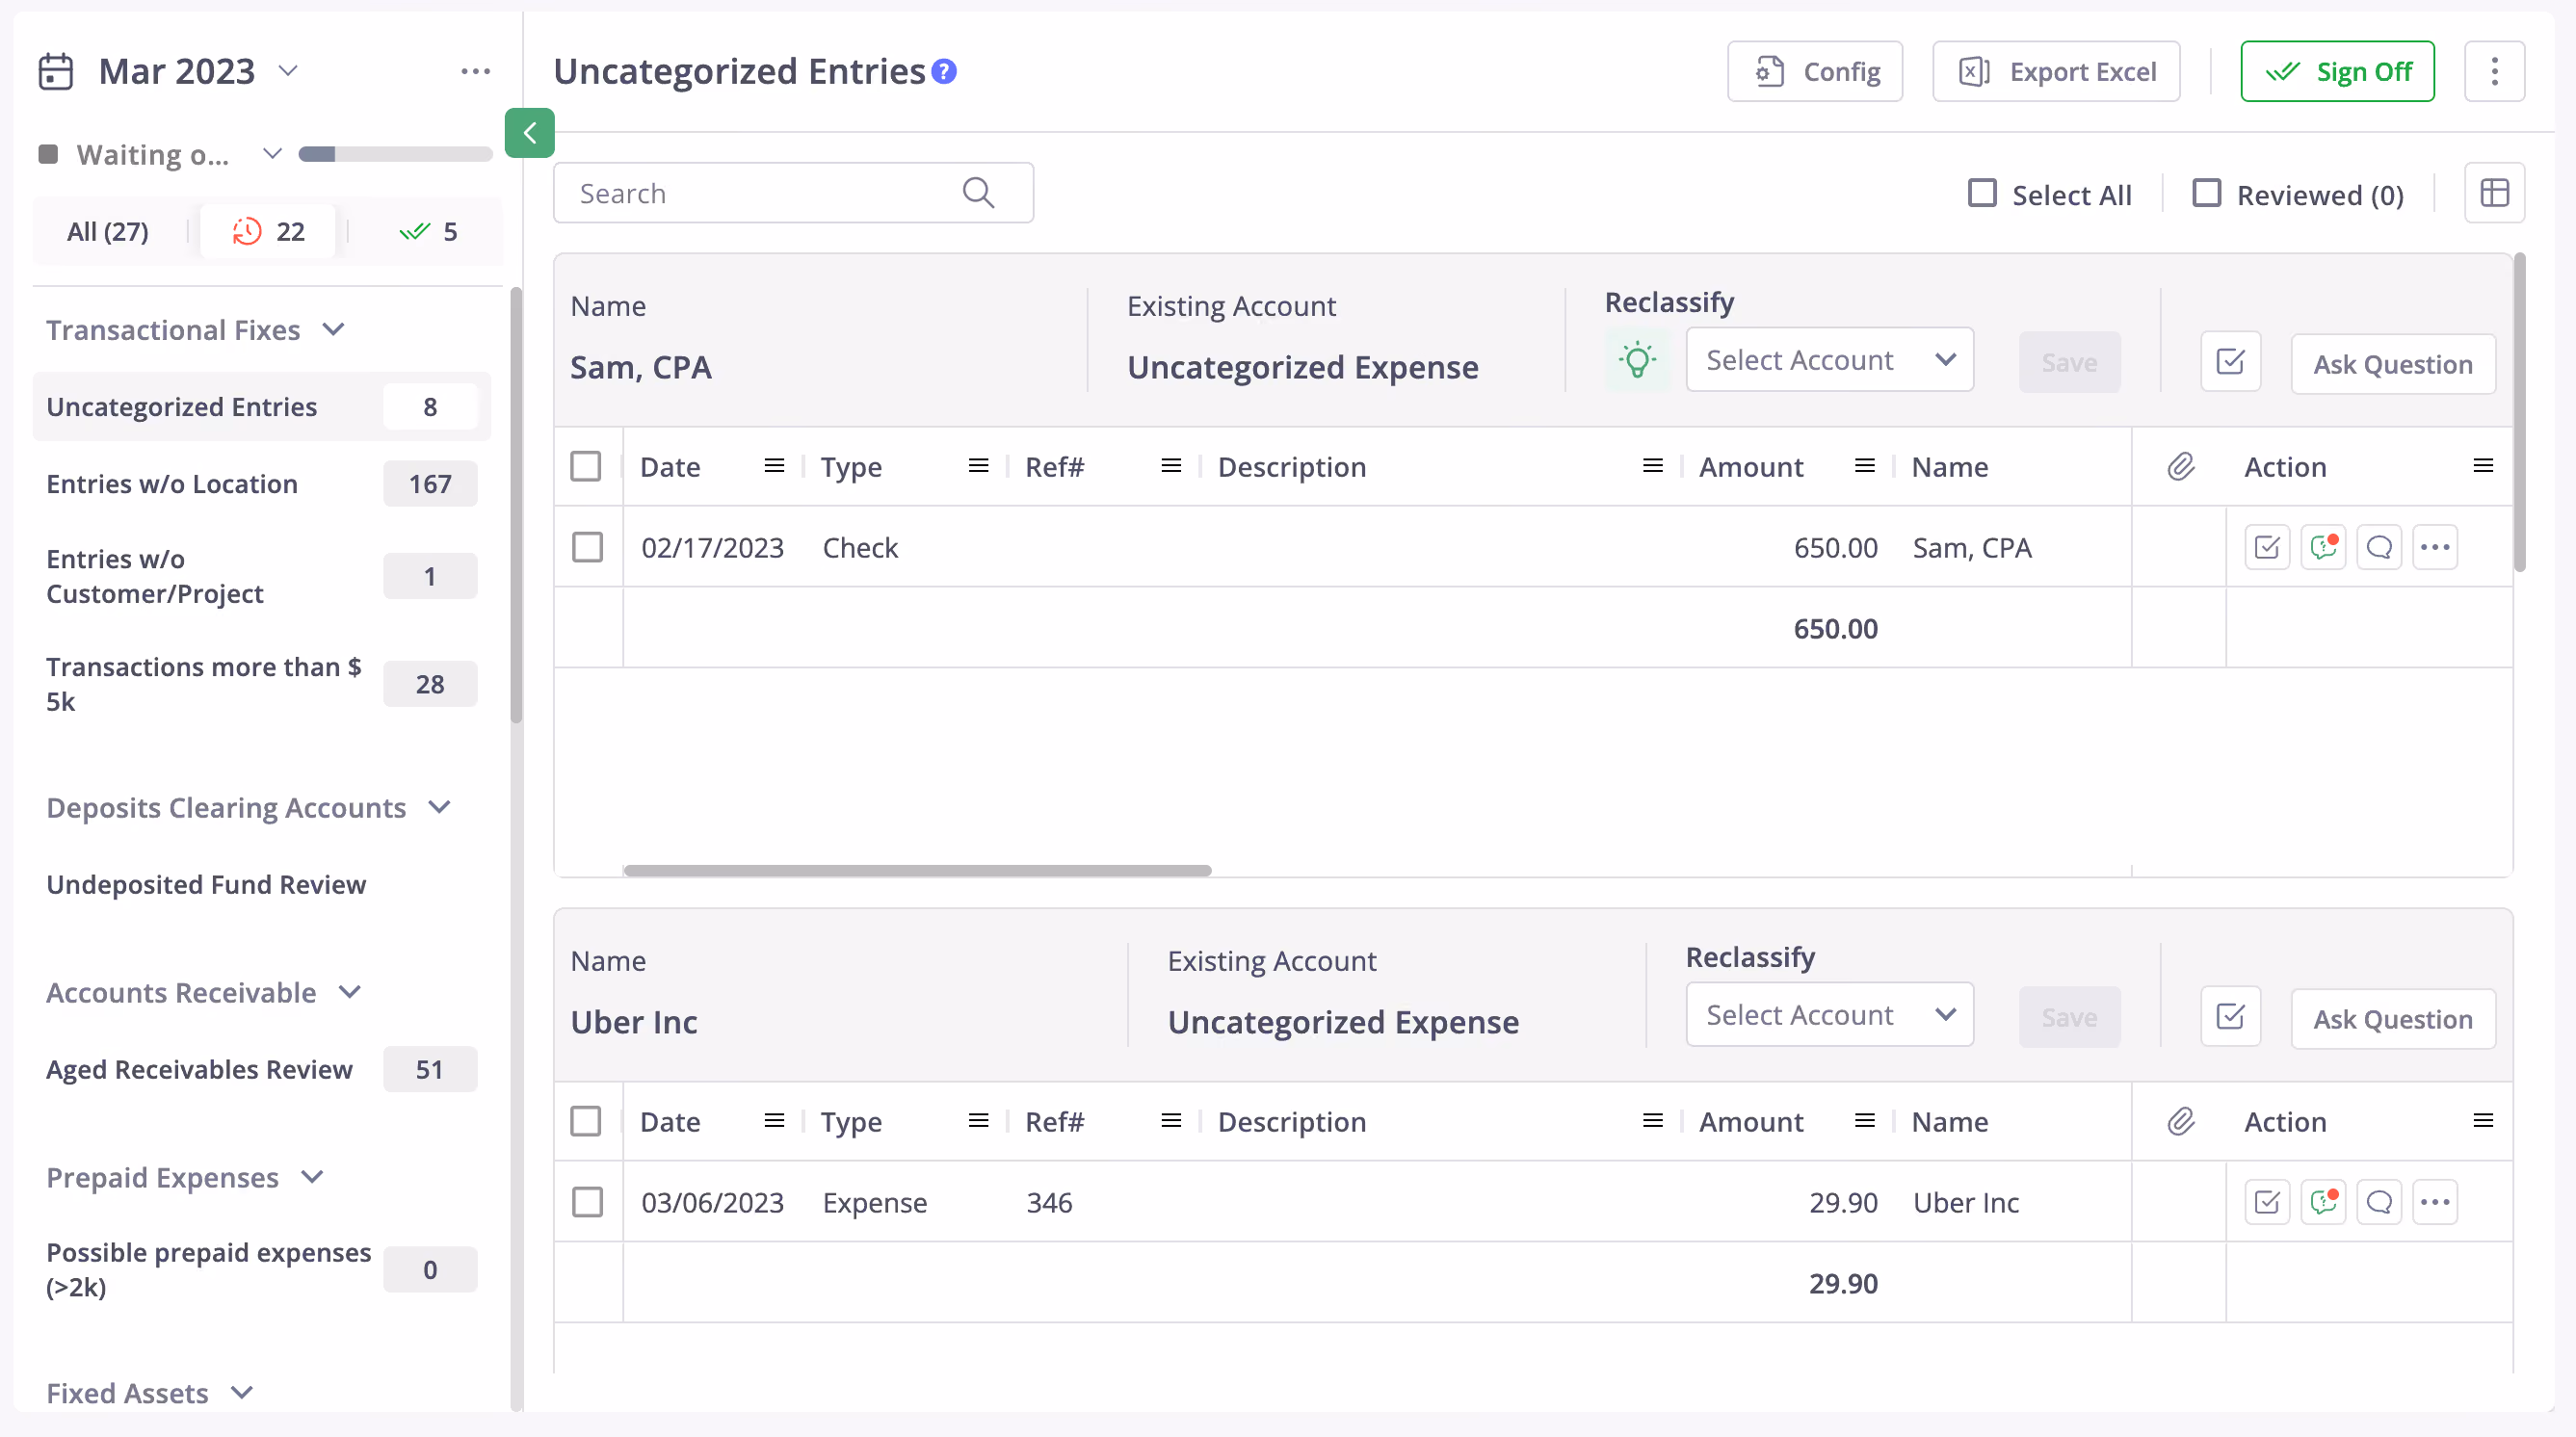Check the Select All checkbox
This screenshot has height=1437, width=2576.
tap(1982, 193)
